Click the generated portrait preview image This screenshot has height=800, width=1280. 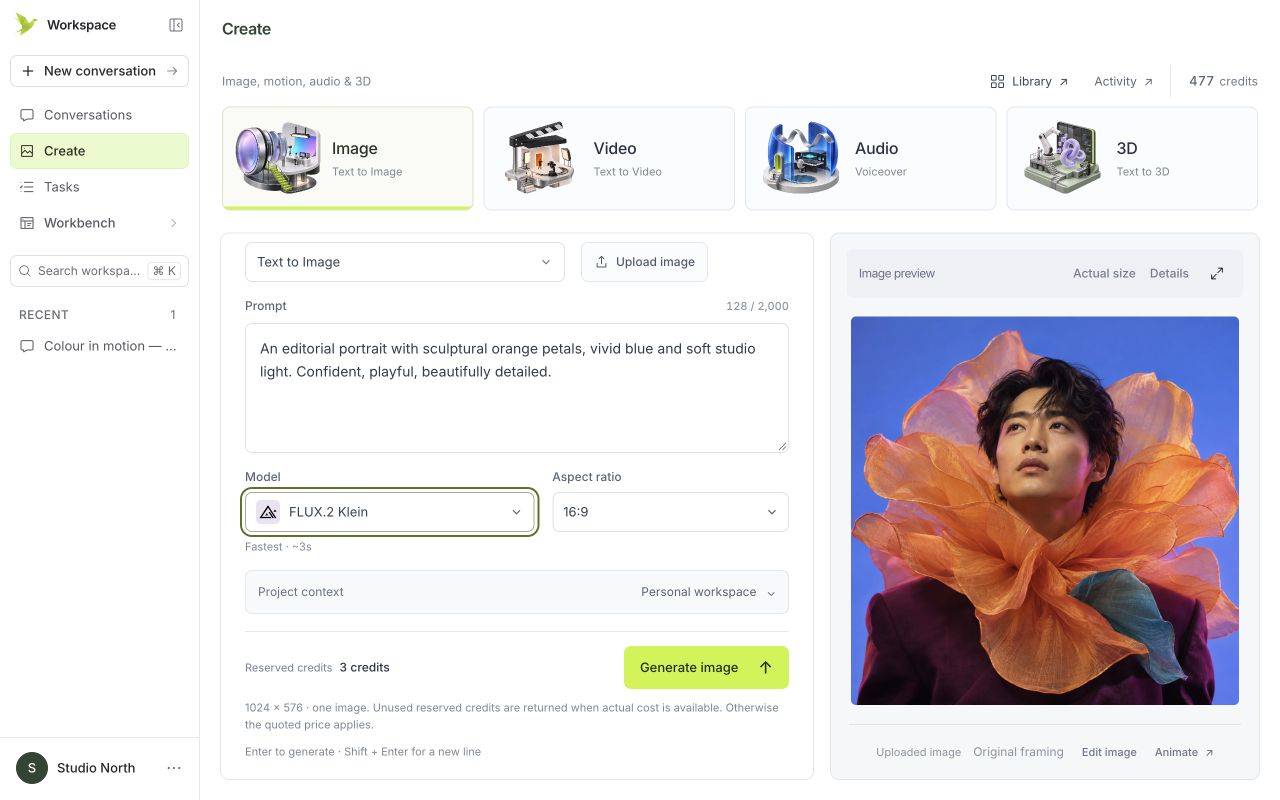point(1045,511)
